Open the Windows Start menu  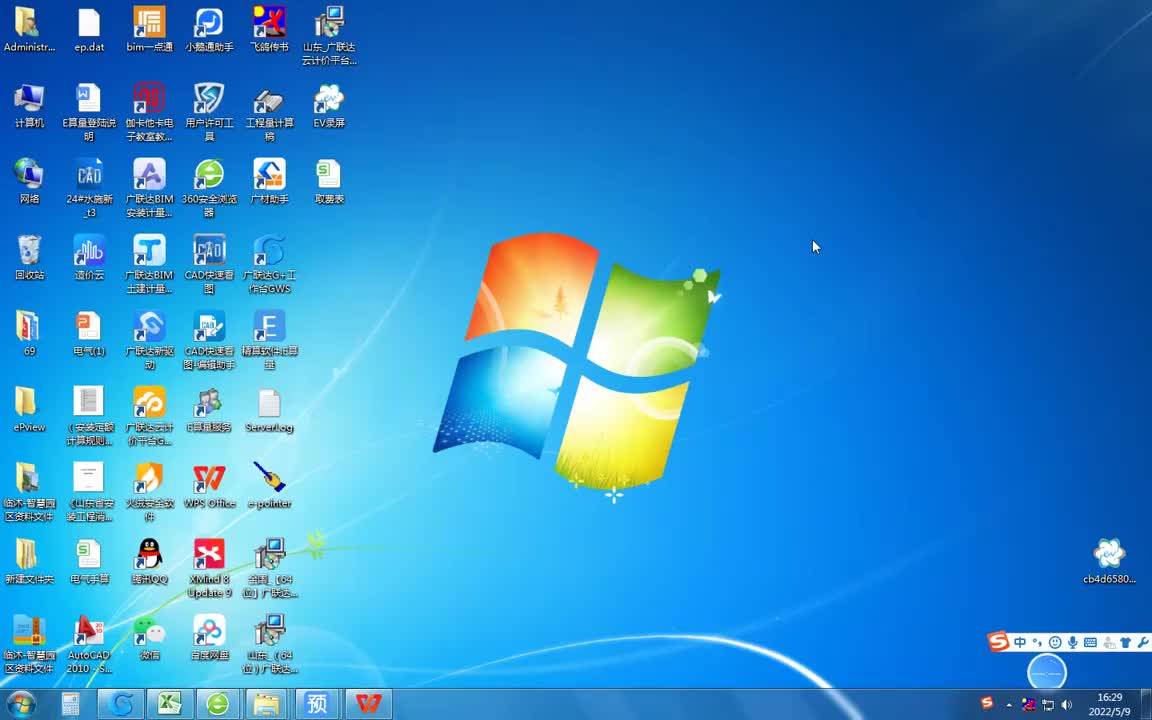[x=21, y=705]
